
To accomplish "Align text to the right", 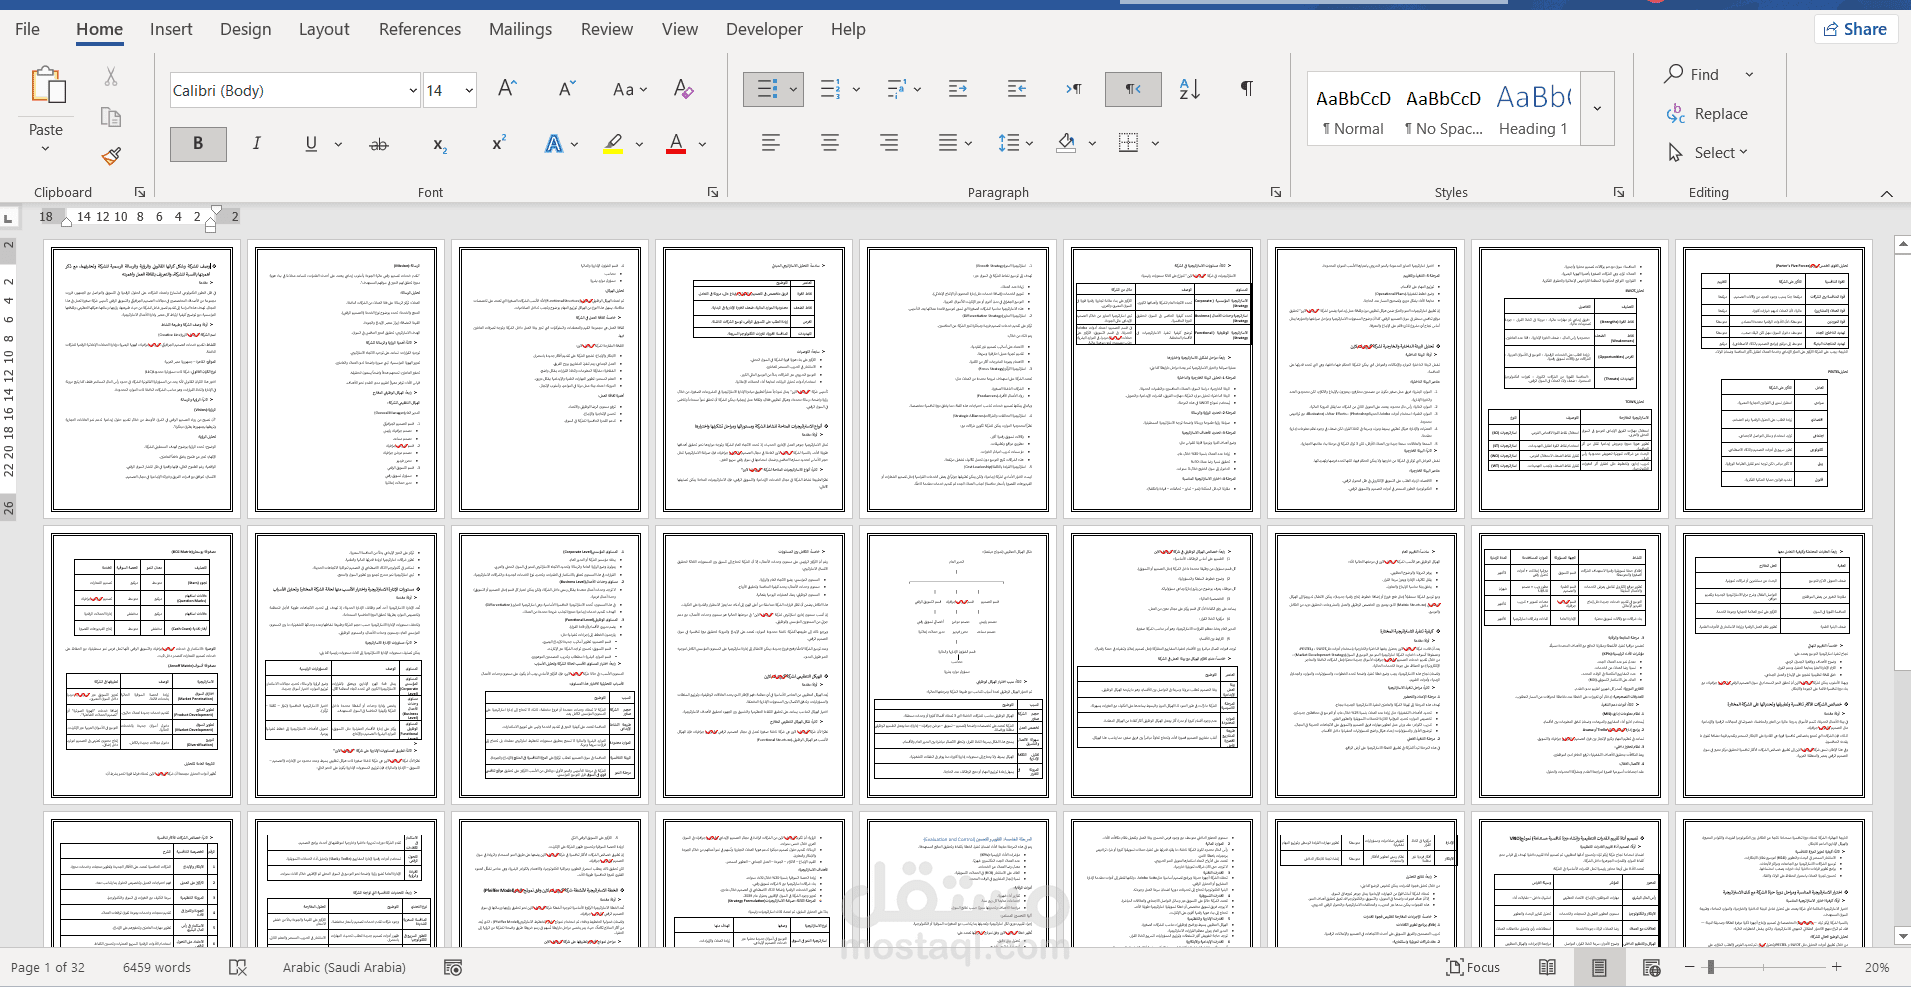I will [x=889, y=144].
